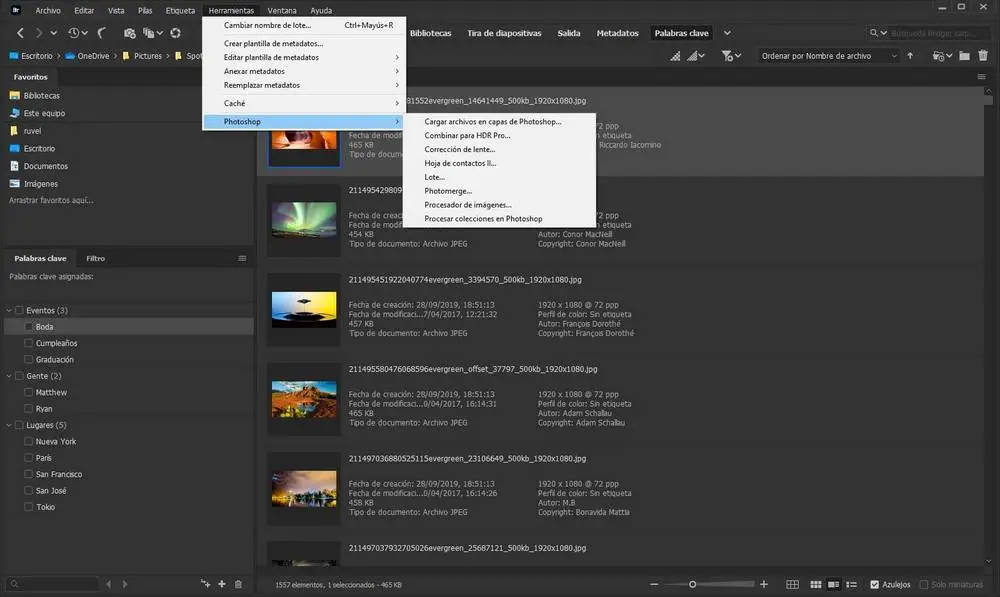Screen dimensions: 1000x597
Task: Collapse the Lugares keyword group
Action: click(9, 425)
